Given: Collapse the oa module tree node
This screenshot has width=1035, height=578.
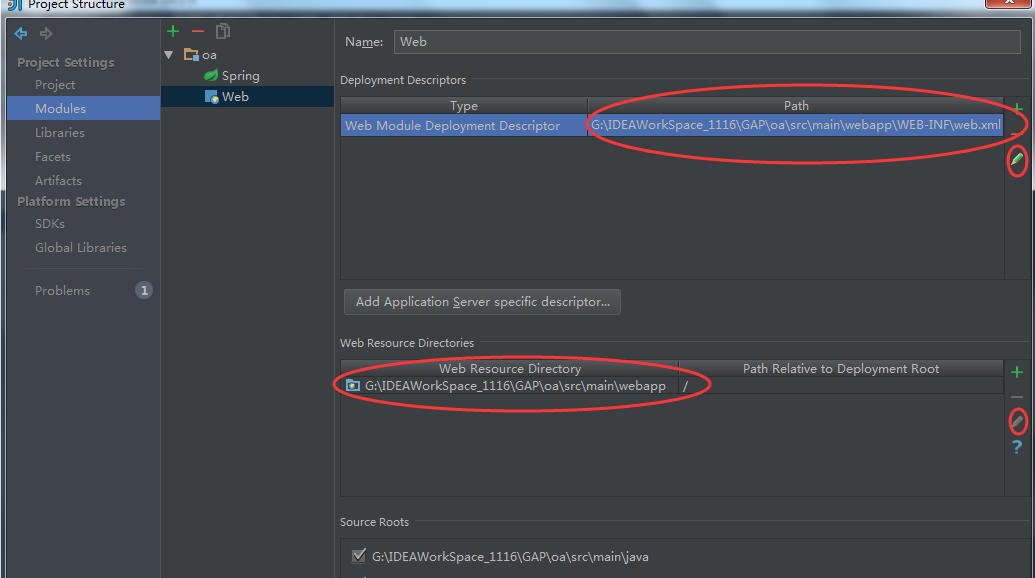Looking at the screenshot, I should pyautogui.click(x=169, y=55).
